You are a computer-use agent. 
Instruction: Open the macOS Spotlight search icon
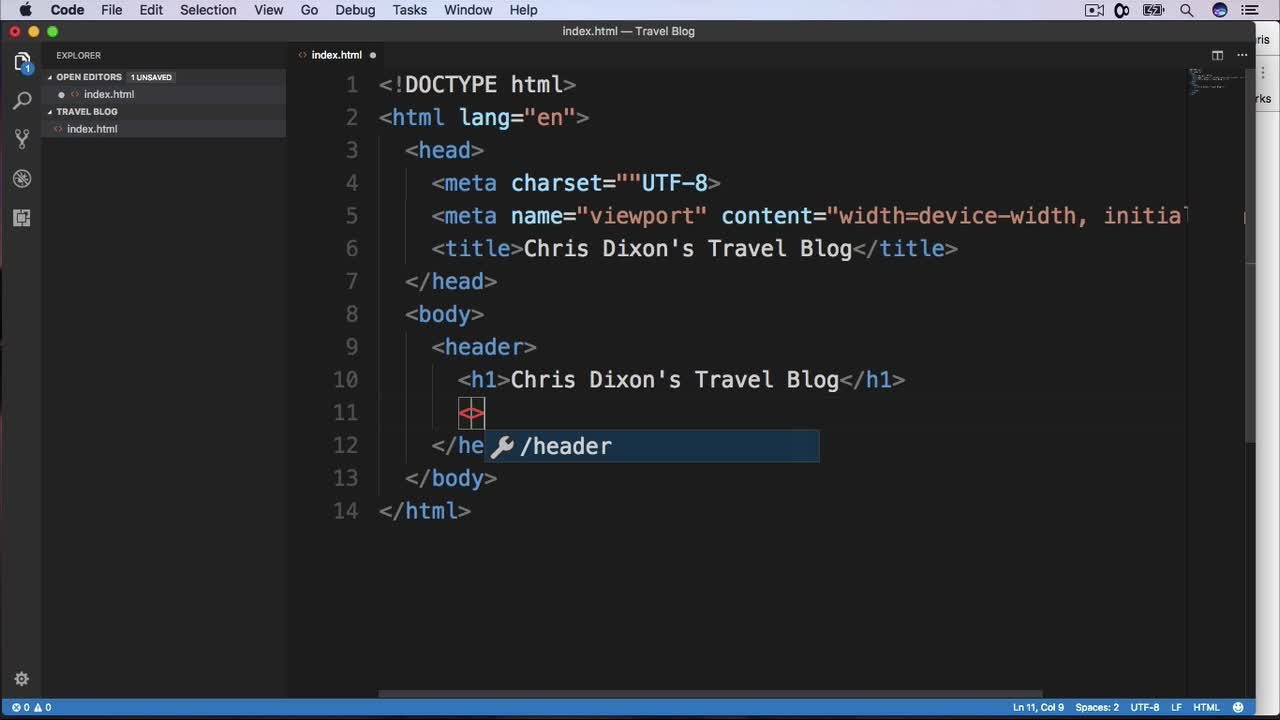tap(1187, 10)
